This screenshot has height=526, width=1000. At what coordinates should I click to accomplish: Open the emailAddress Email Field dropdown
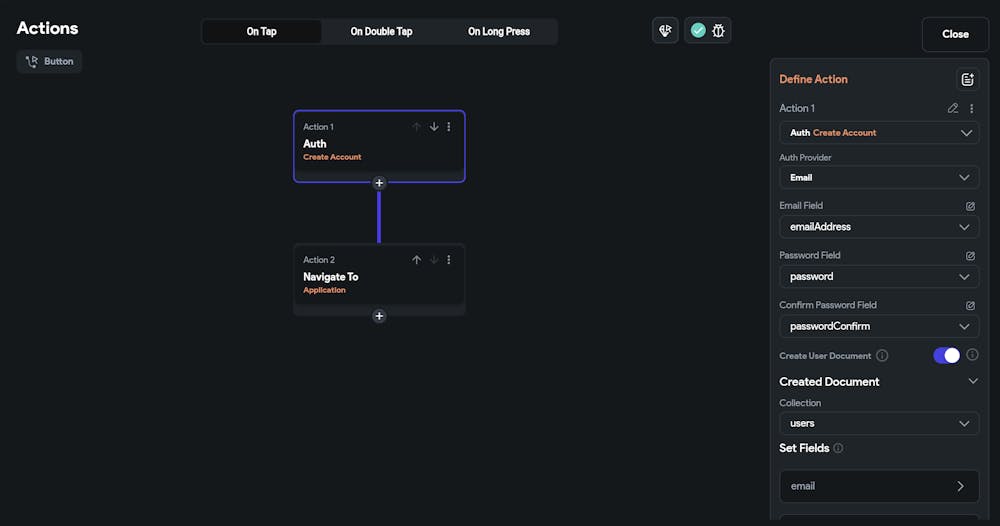tap(879, 227)
